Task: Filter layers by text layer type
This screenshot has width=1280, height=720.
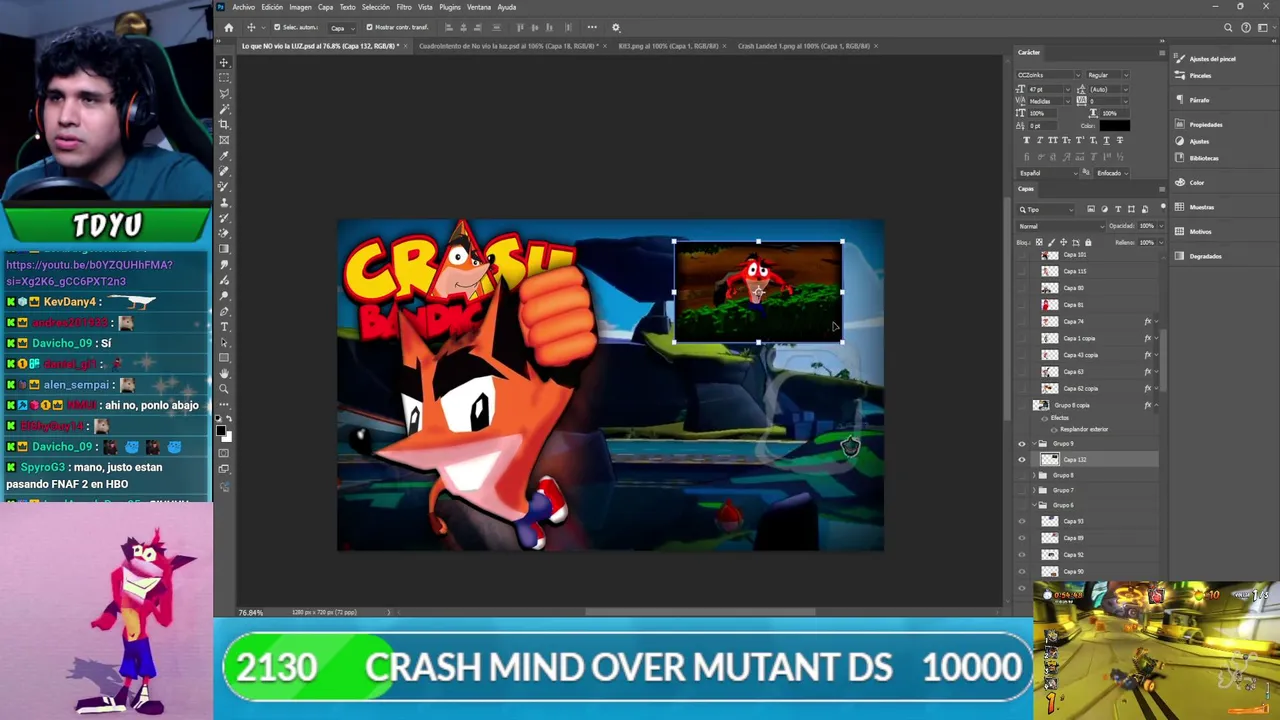Action: 1118,209
